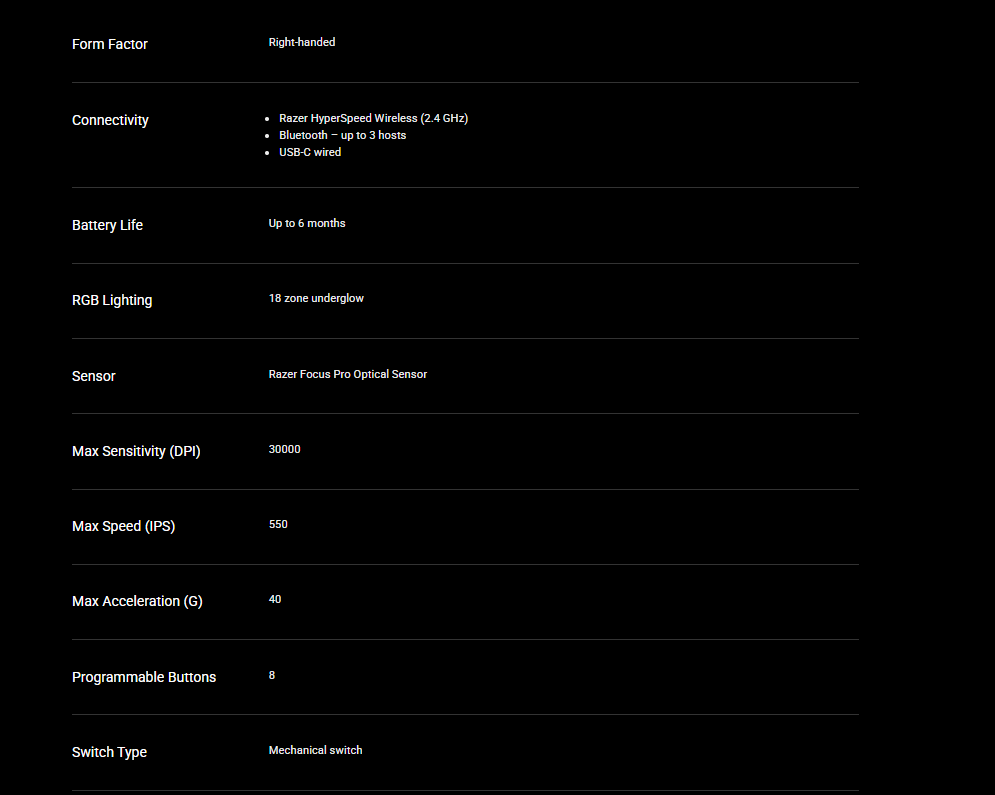The image size is (995, 795).
Task: Select Razer Focus Pro Optical Sensor text
Action: (x=348, y=374)
